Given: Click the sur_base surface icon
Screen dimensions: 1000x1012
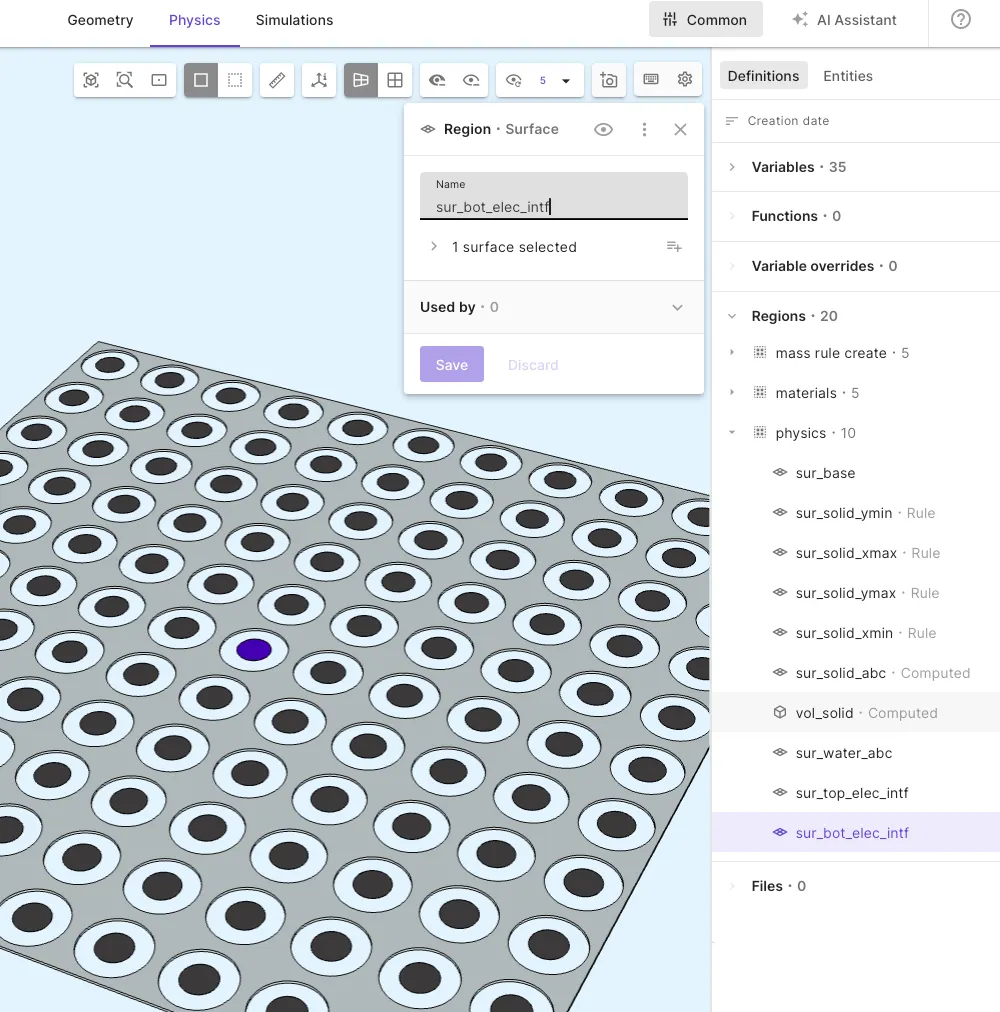Looking at the screenshot, I should (x=780, y=472).
